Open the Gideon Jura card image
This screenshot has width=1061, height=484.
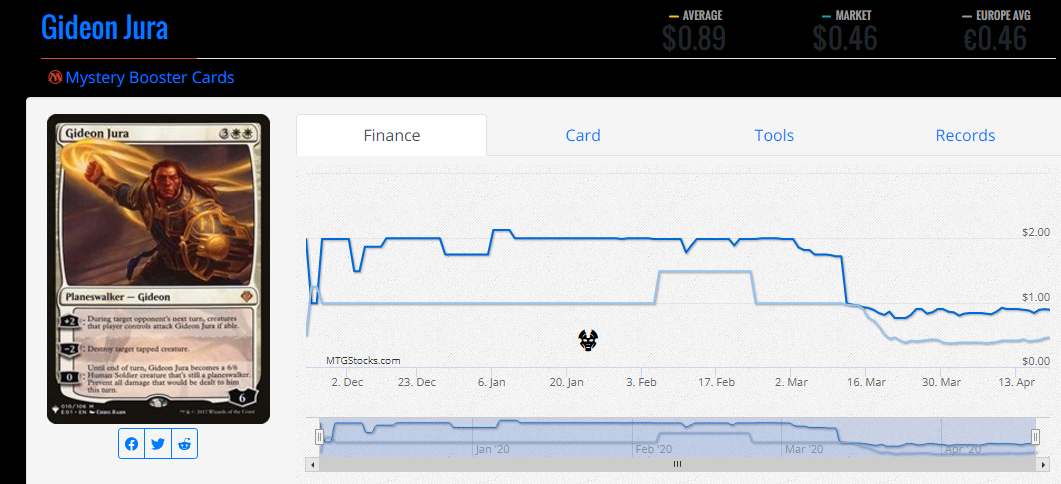click(x=158, y=269)
